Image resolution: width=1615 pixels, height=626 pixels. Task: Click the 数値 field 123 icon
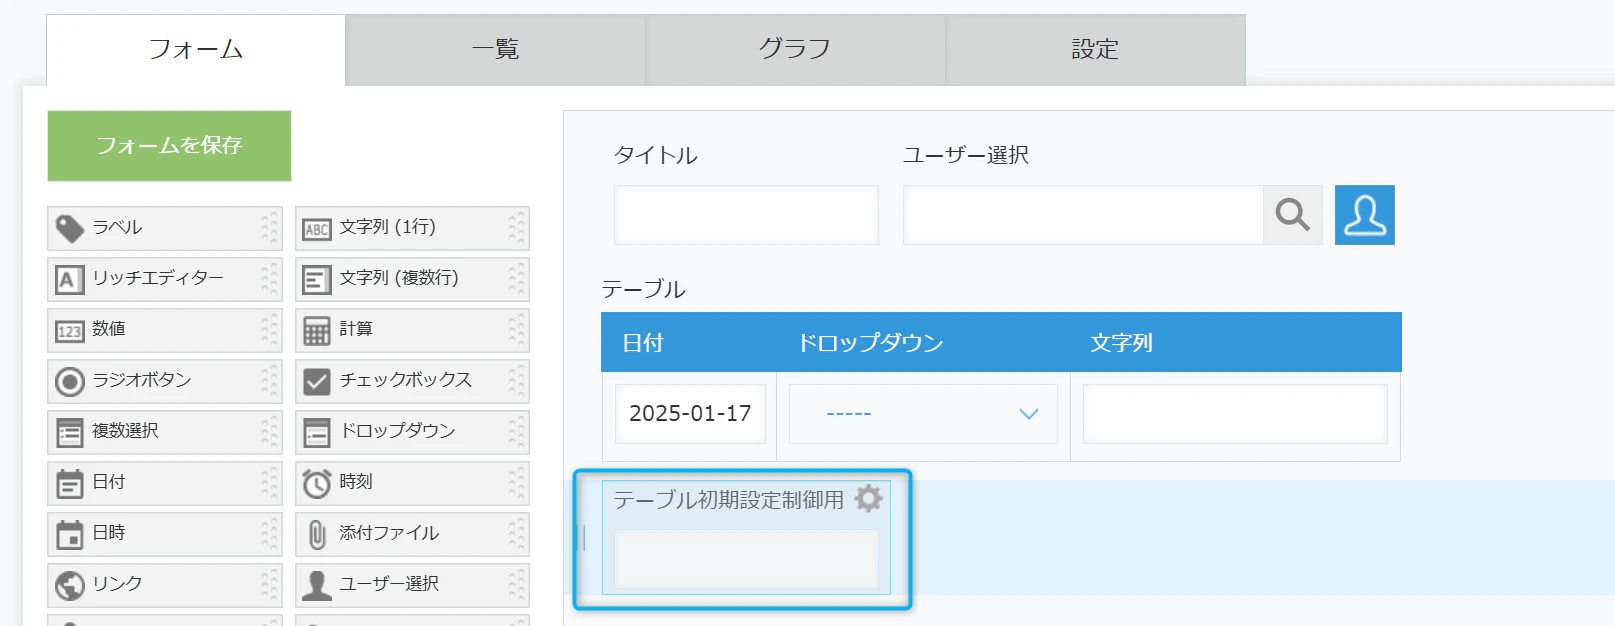tap(69, 331)
